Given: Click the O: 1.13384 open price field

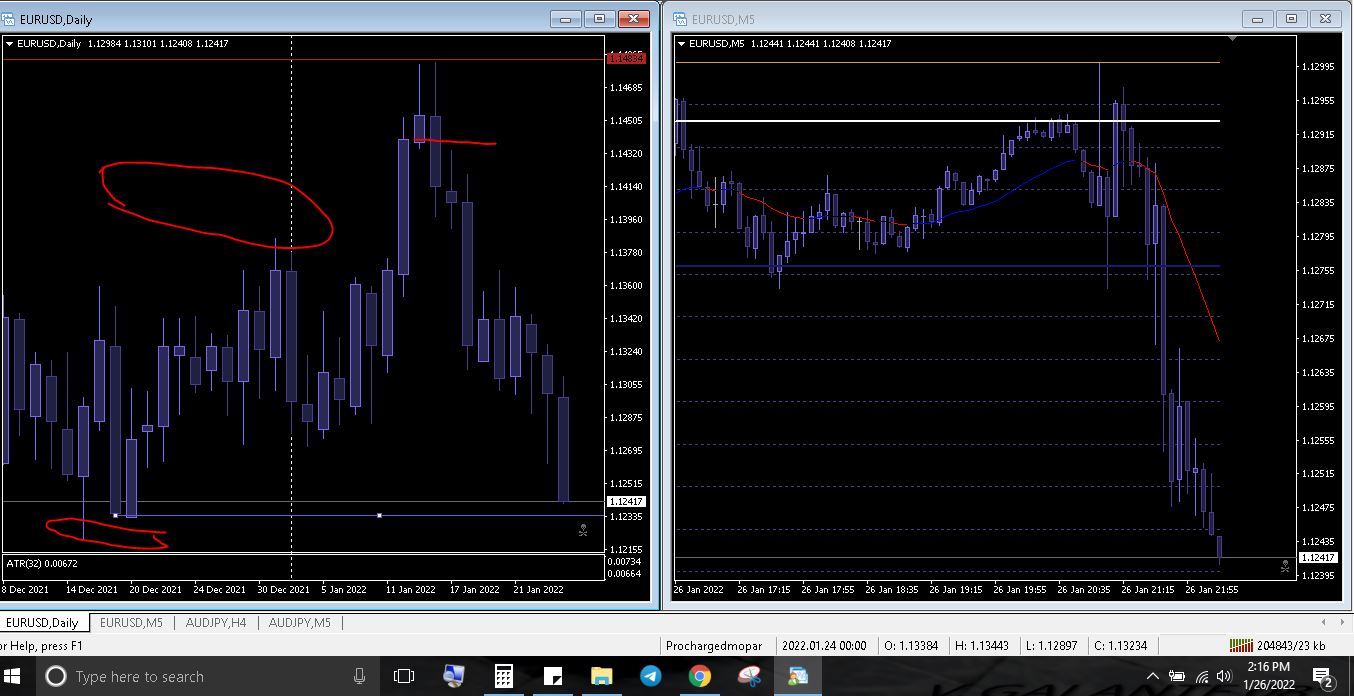Looking at the screenshot, I should (x=910, y=646).
